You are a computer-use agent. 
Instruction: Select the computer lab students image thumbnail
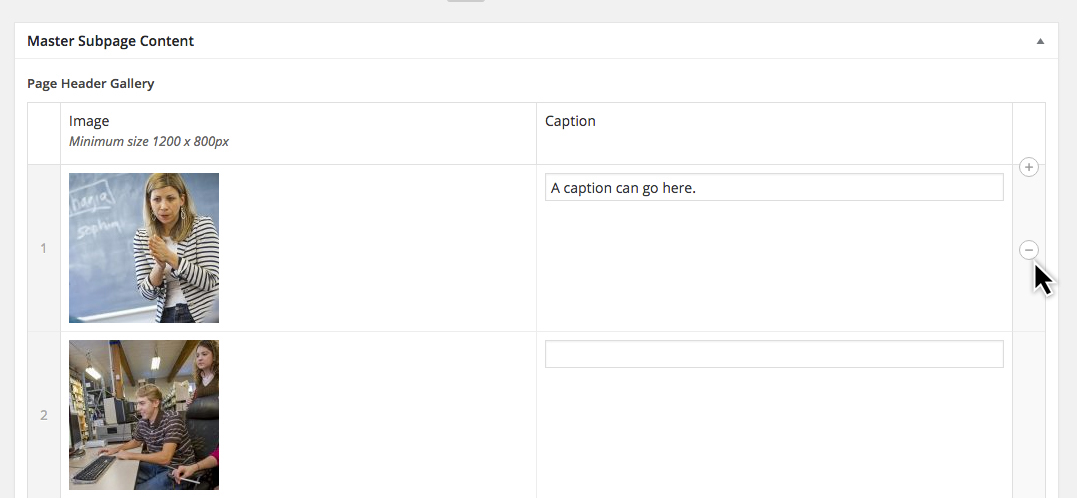144,415
